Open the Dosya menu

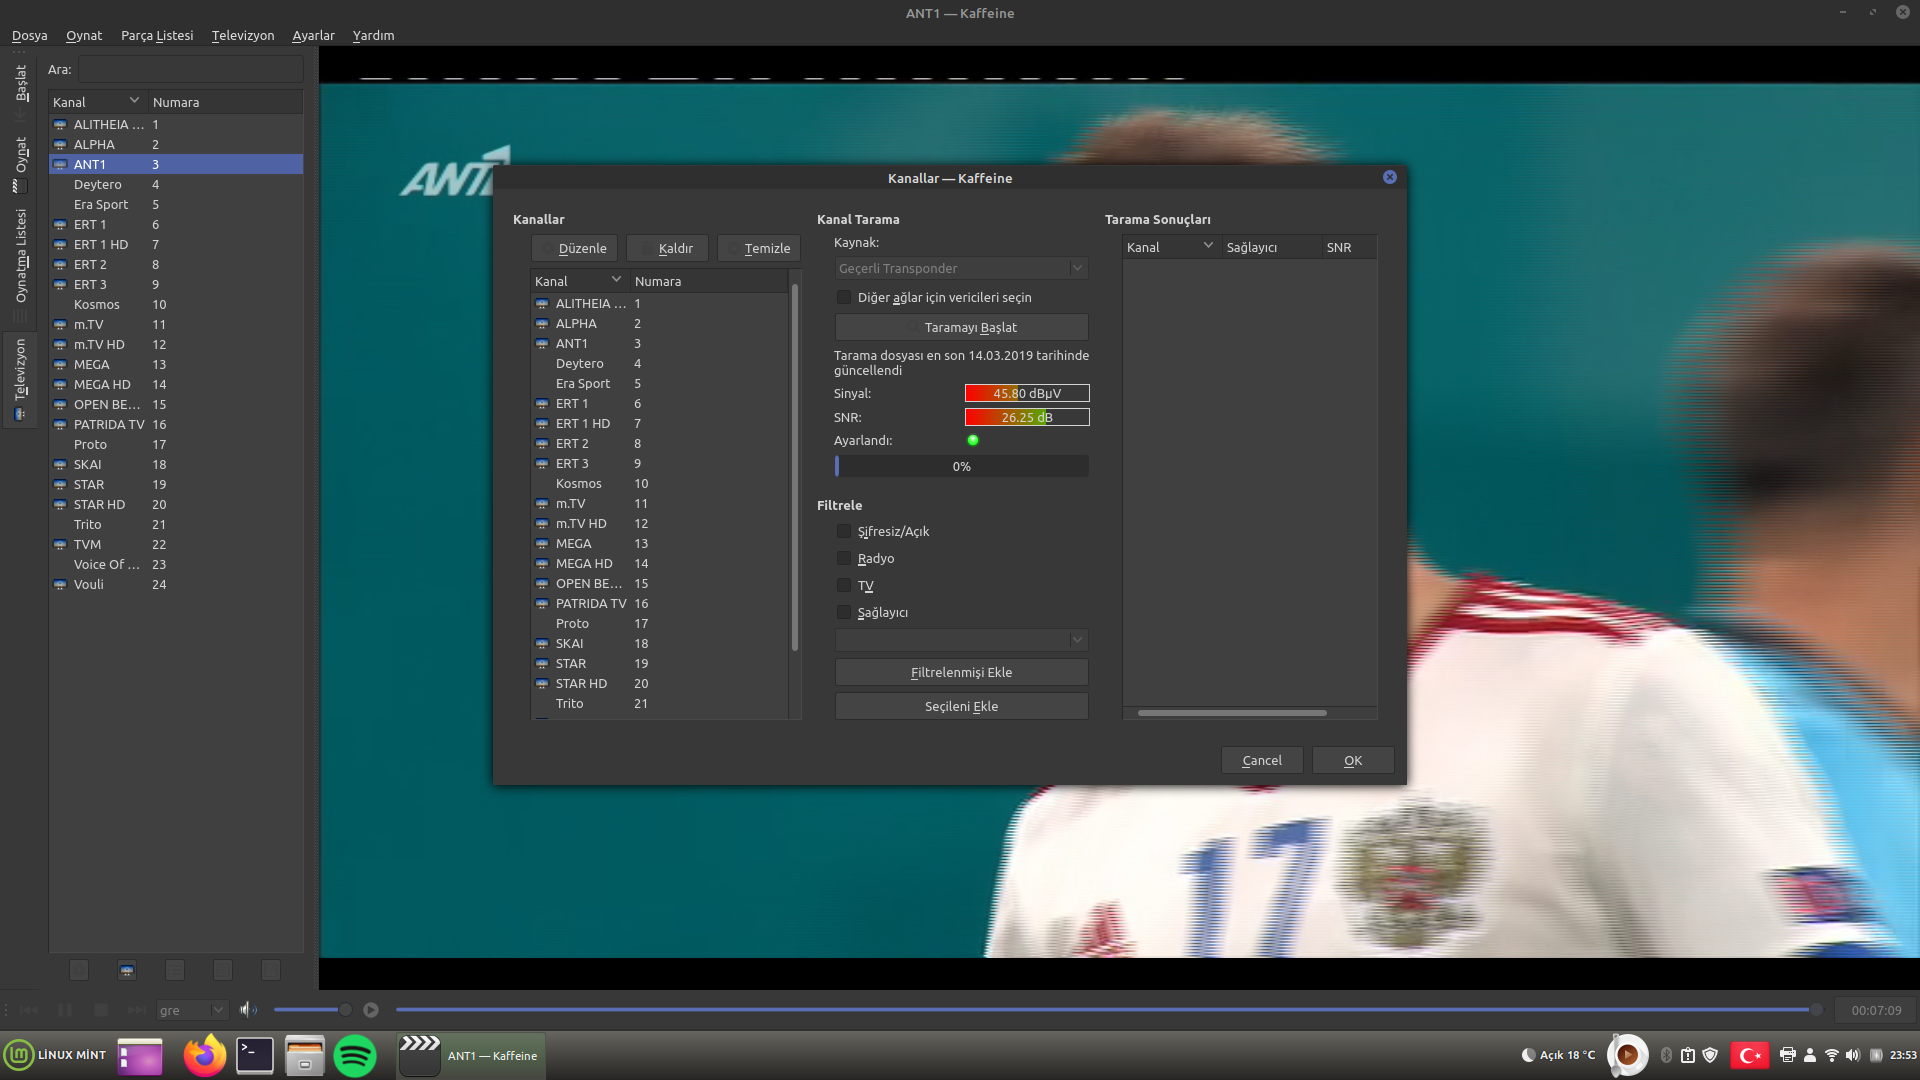pyautogui.click(x=30, y=35)
